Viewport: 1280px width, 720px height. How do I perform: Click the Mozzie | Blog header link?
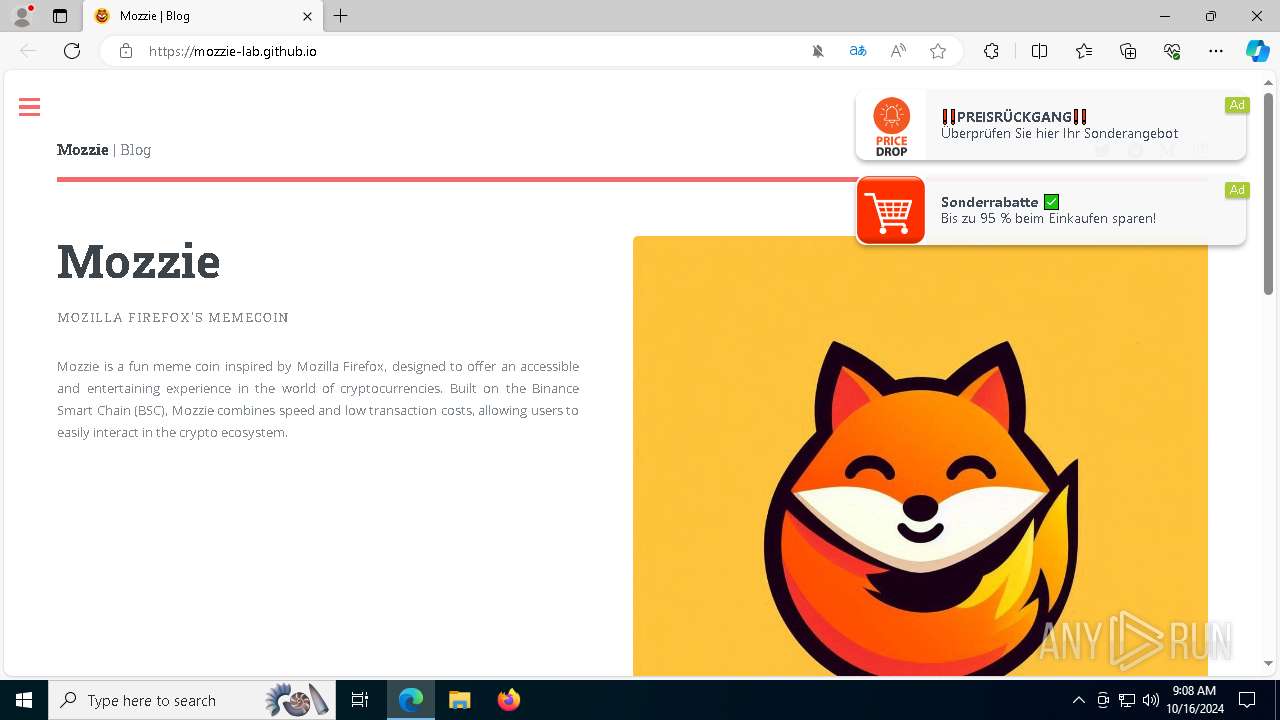(x=104, y=150)
